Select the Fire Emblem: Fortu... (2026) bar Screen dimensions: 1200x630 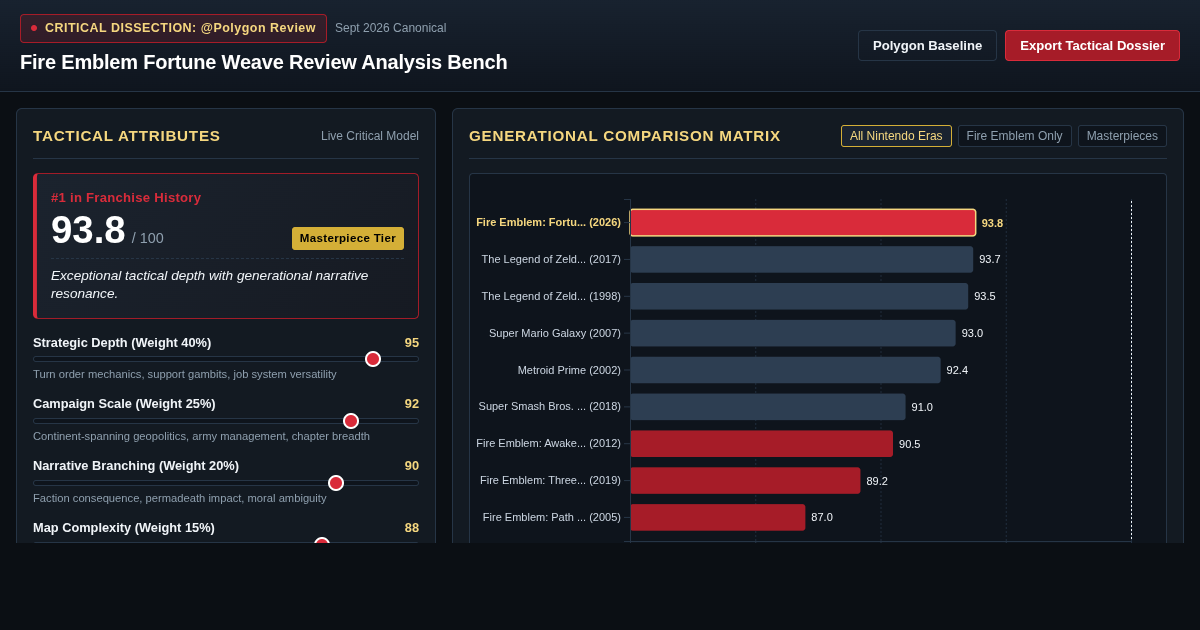pyautogui.click(x=803, y=223)
